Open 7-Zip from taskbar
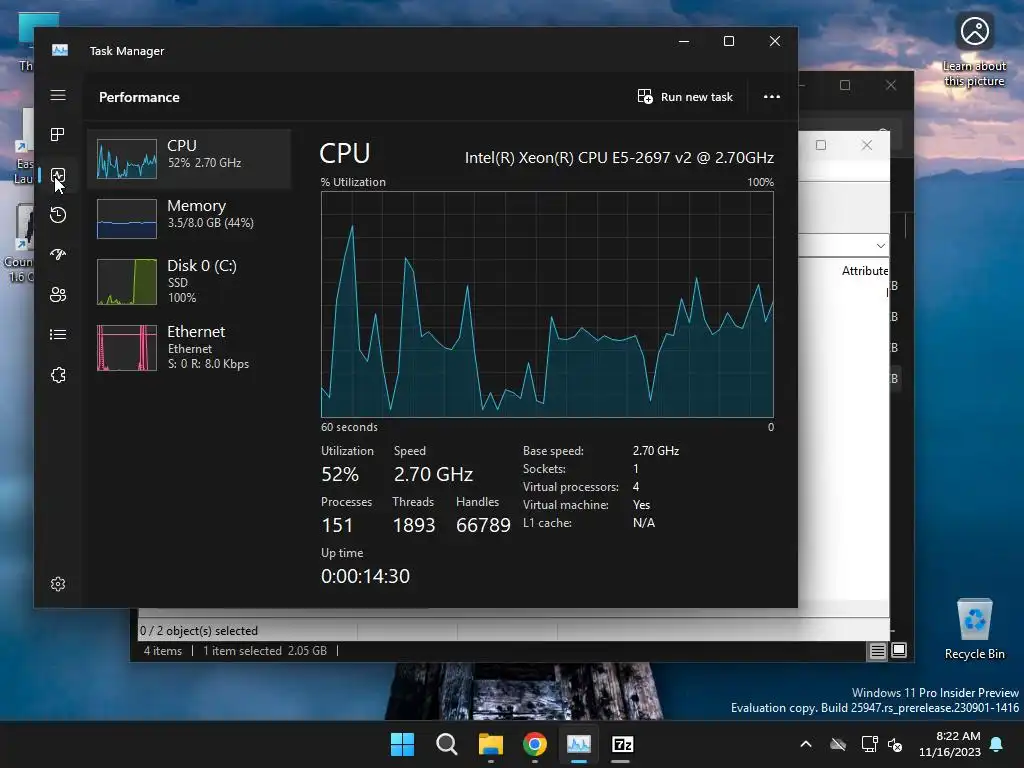Viewport: 1024px width, 768px height. (622, 744)
